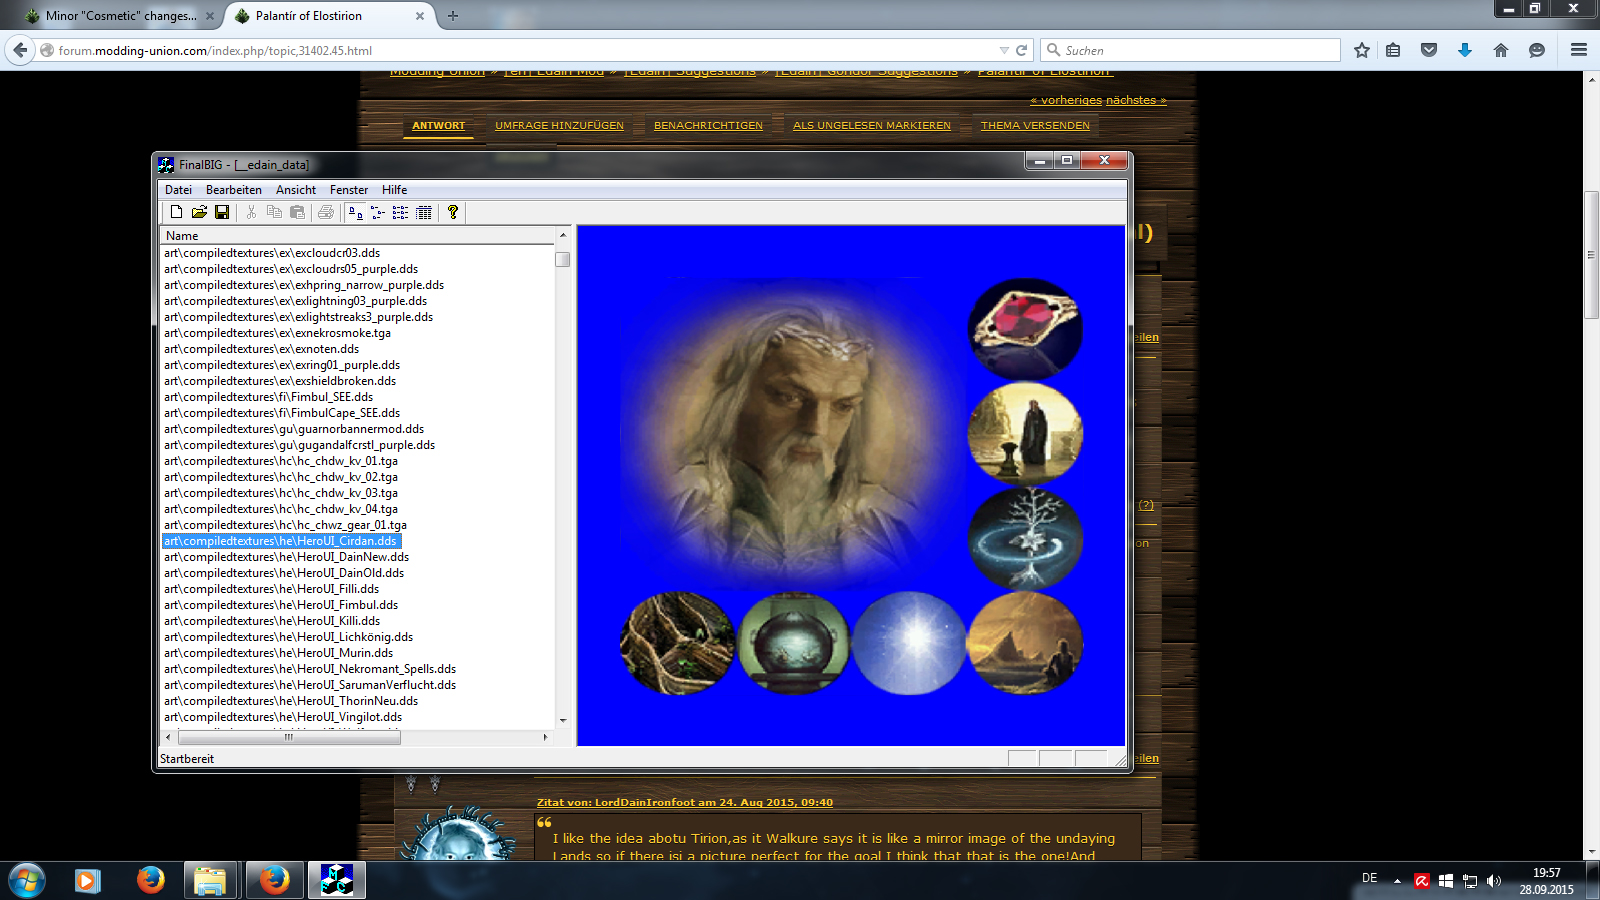1600x900 pixels.
Task: Click the FinalBIG taskbar button
Action: pyautogui.click(x=337, y=881)
